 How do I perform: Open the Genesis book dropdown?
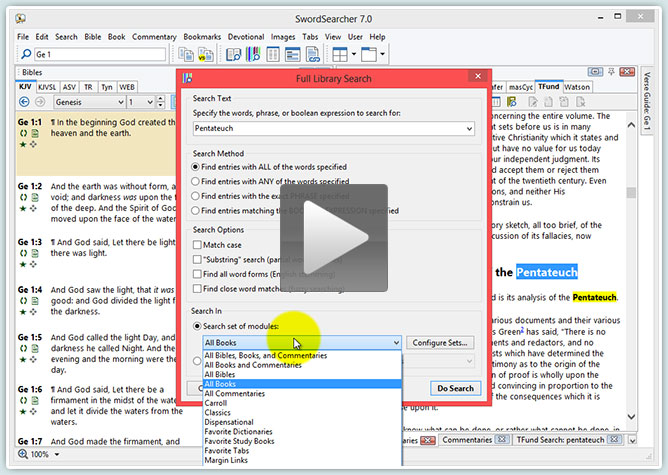[121, 102]
